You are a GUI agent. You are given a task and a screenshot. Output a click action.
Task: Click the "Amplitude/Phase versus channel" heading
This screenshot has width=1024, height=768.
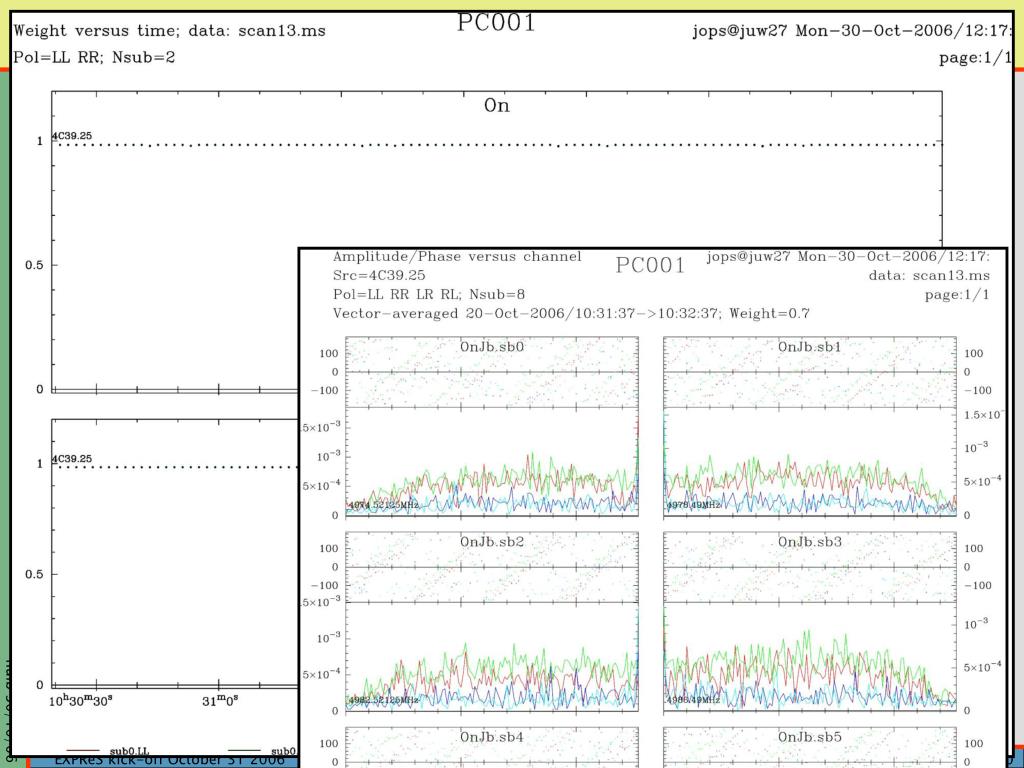click(x=457, y=257)
